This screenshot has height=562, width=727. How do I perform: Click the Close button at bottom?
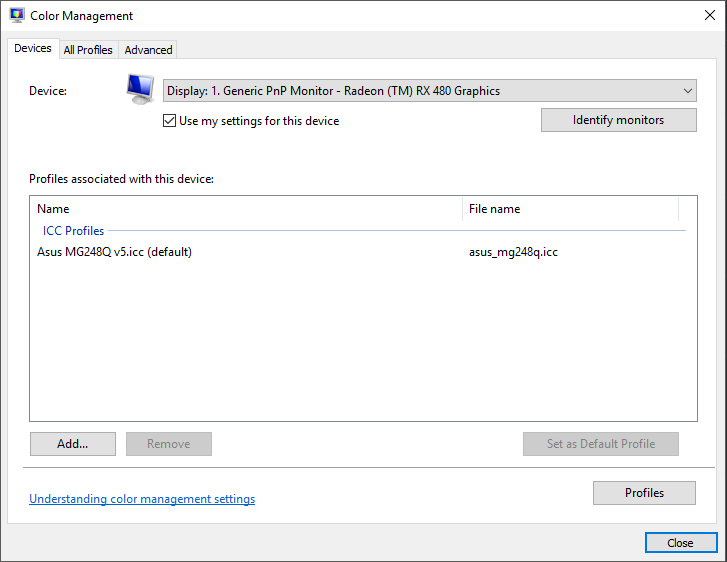pyautogui.click(x=681, y=543)
